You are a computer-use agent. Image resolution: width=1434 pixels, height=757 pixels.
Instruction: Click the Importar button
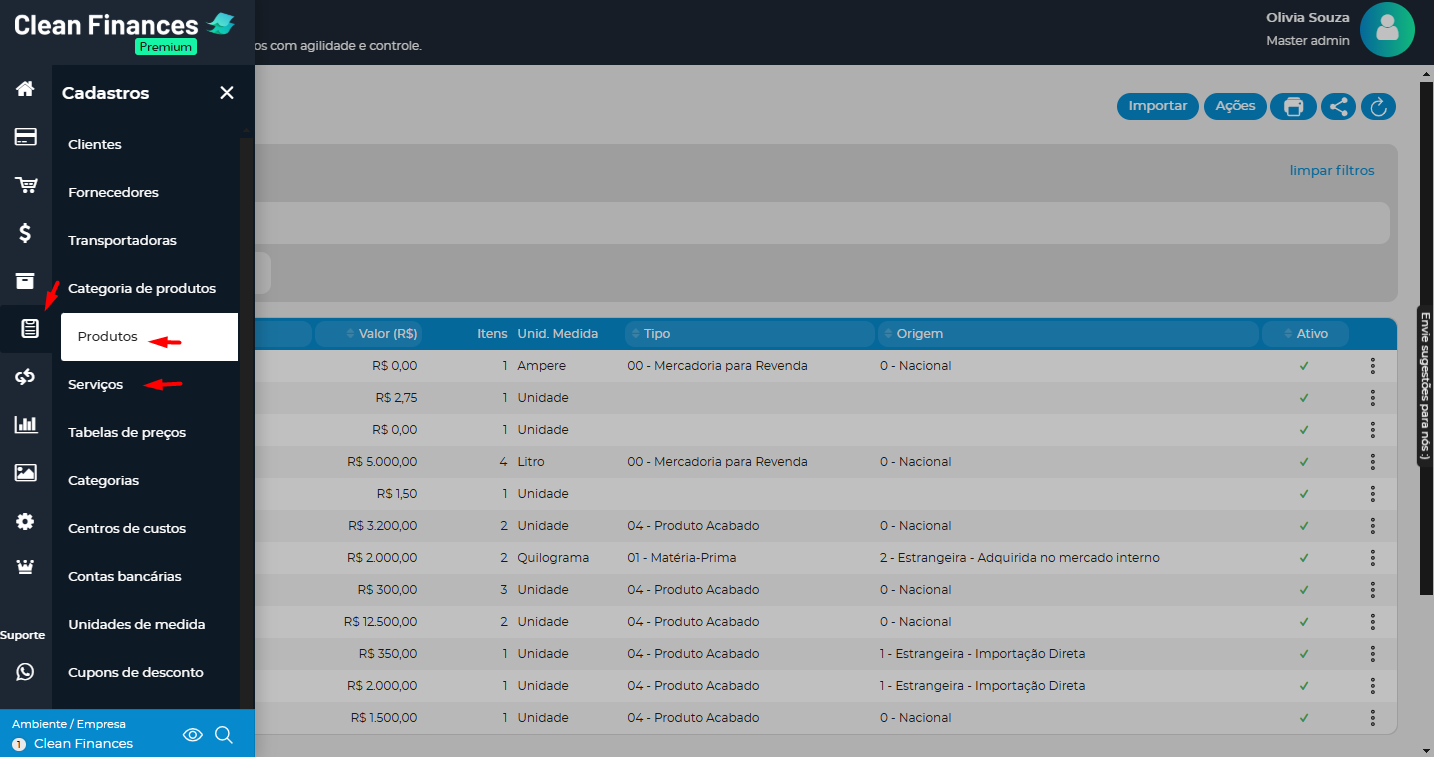click(1157, 106)
